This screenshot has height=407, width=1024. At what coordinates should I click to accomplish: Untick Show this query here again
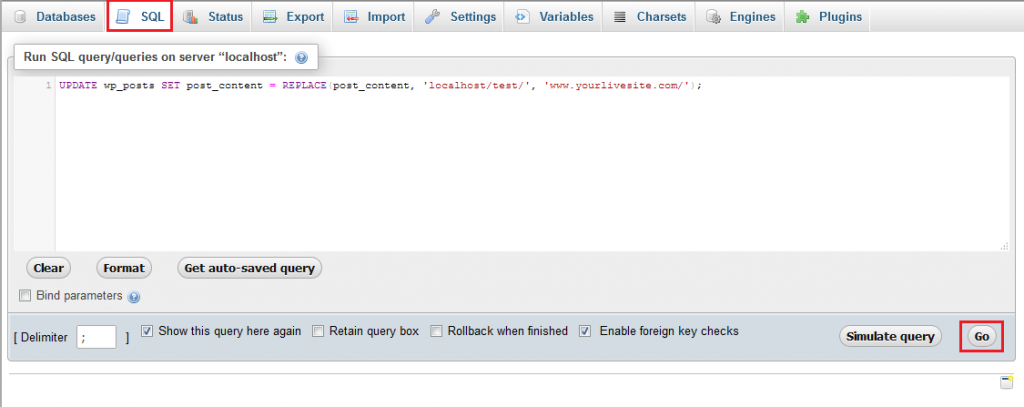coord(147,331)
